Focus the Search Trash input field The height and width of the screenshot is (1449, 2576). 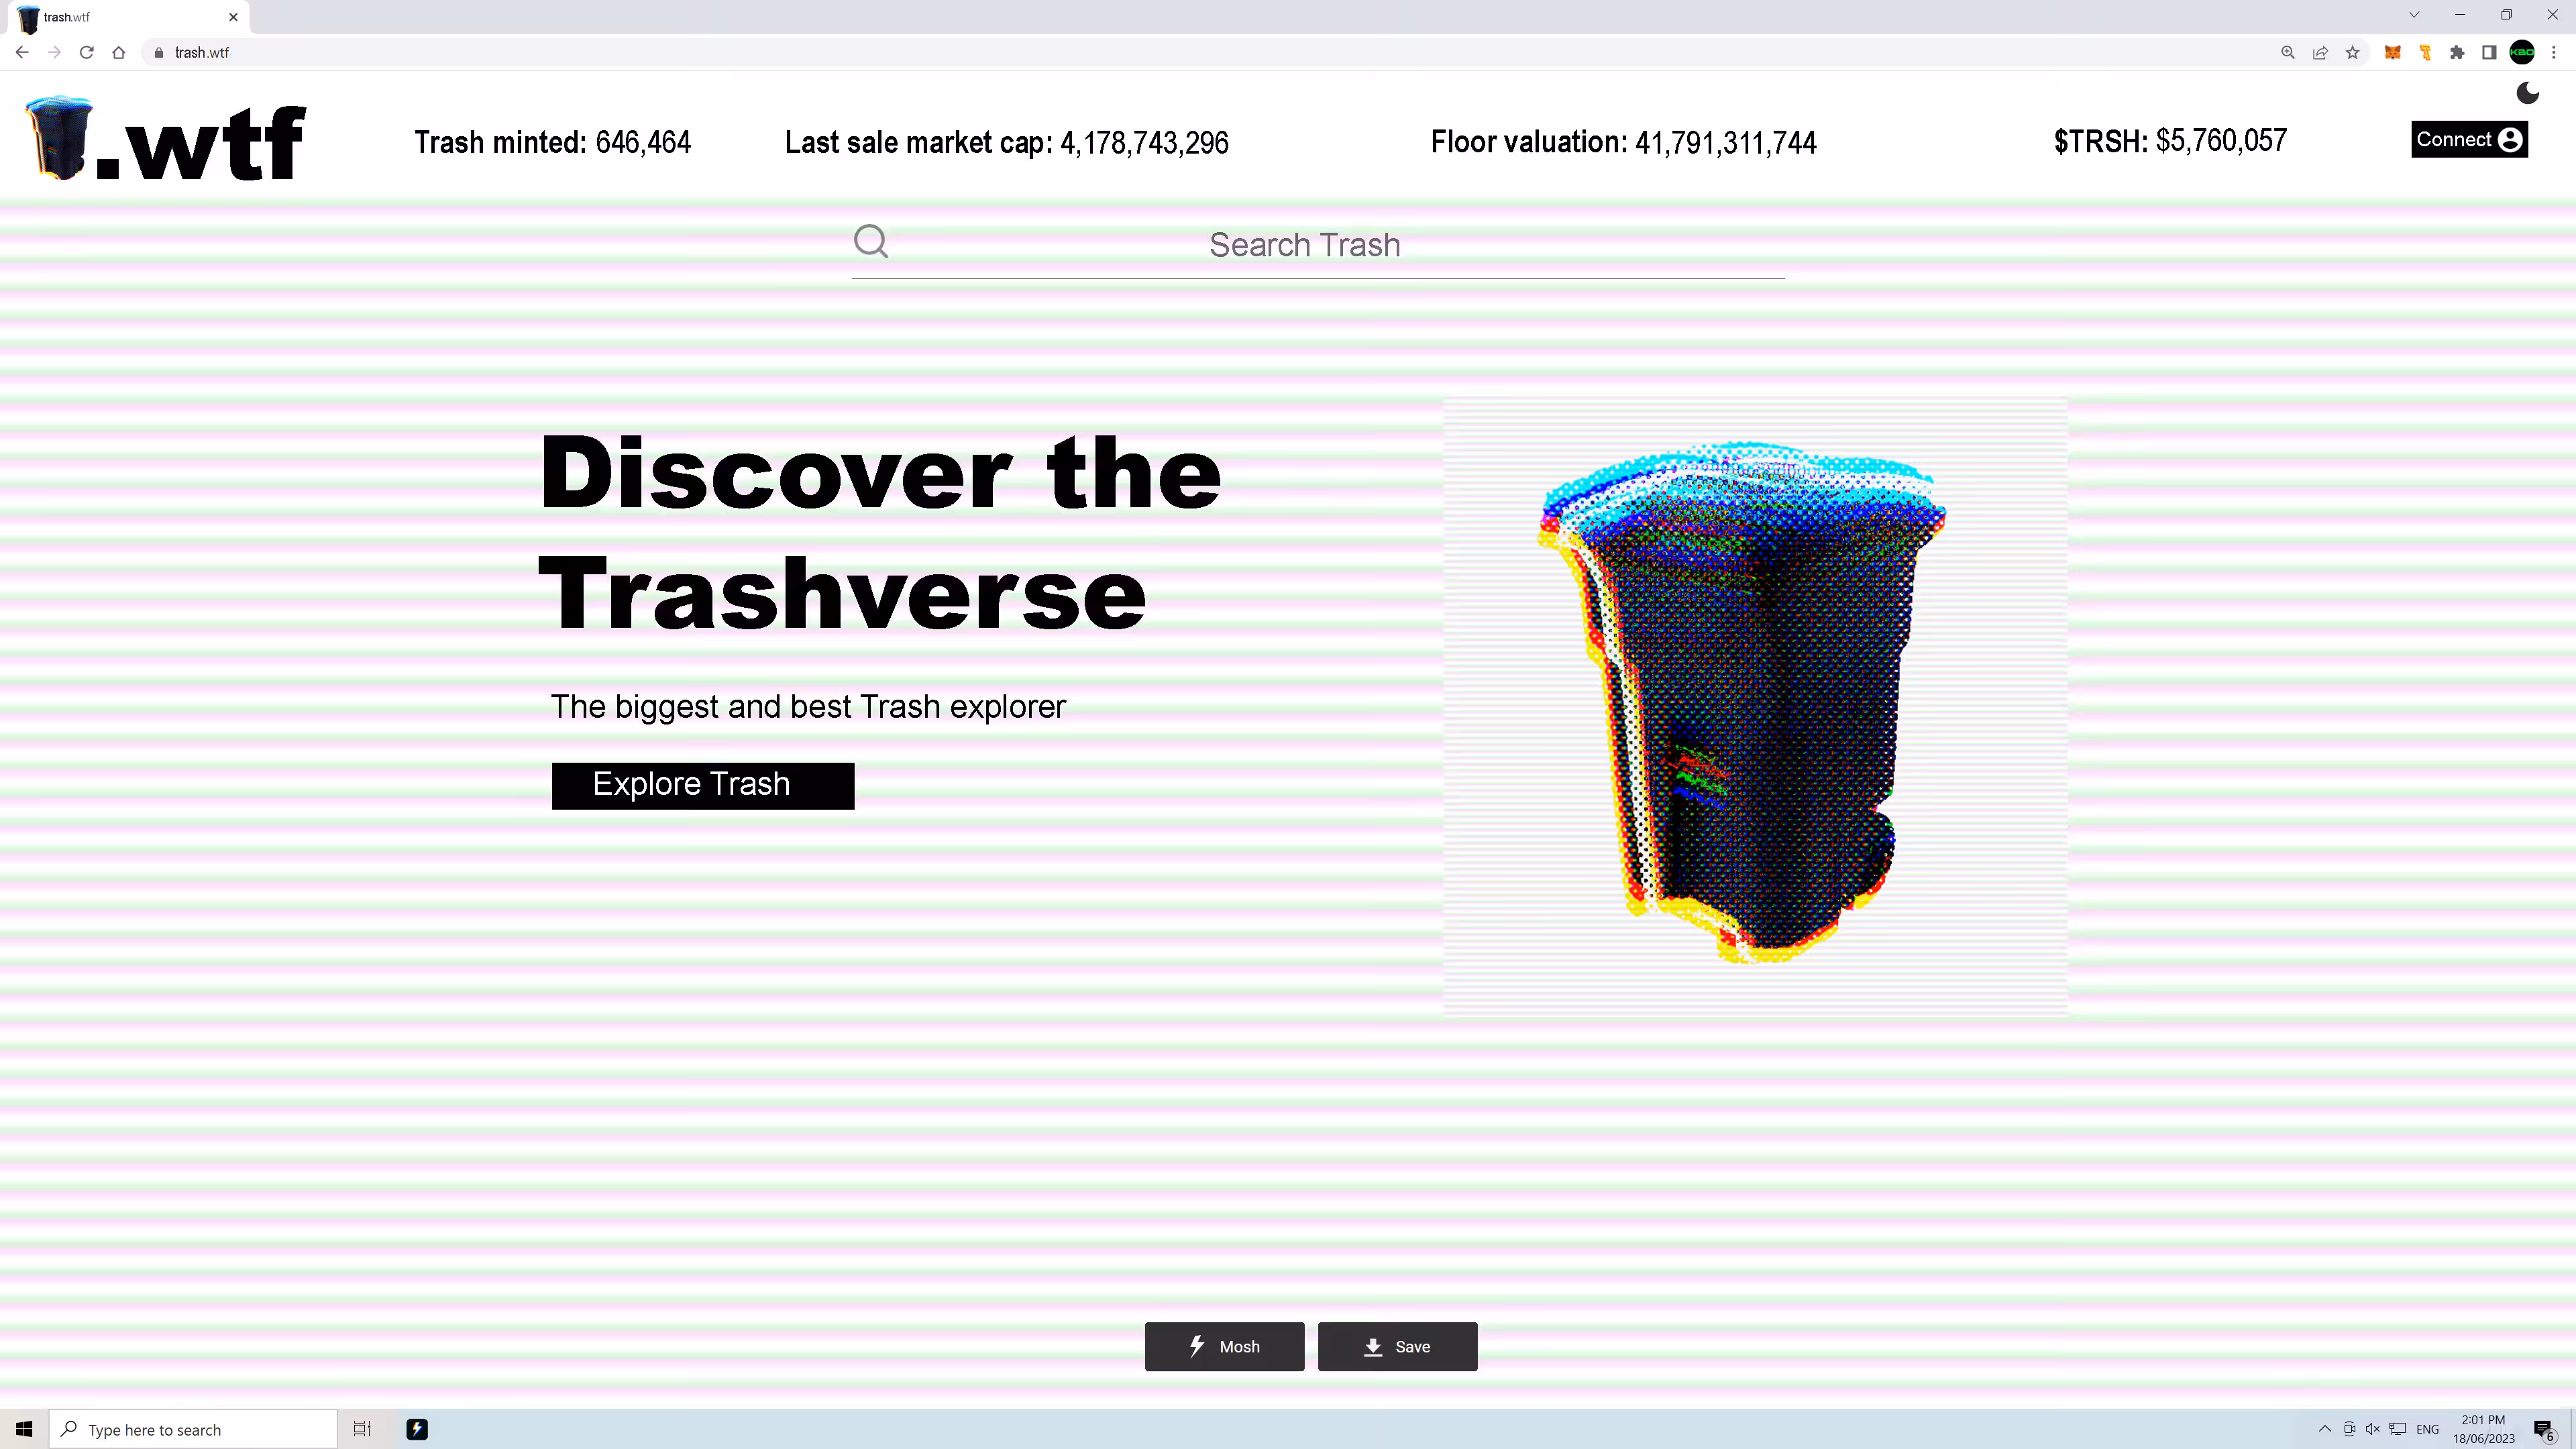coord(1318,245)
